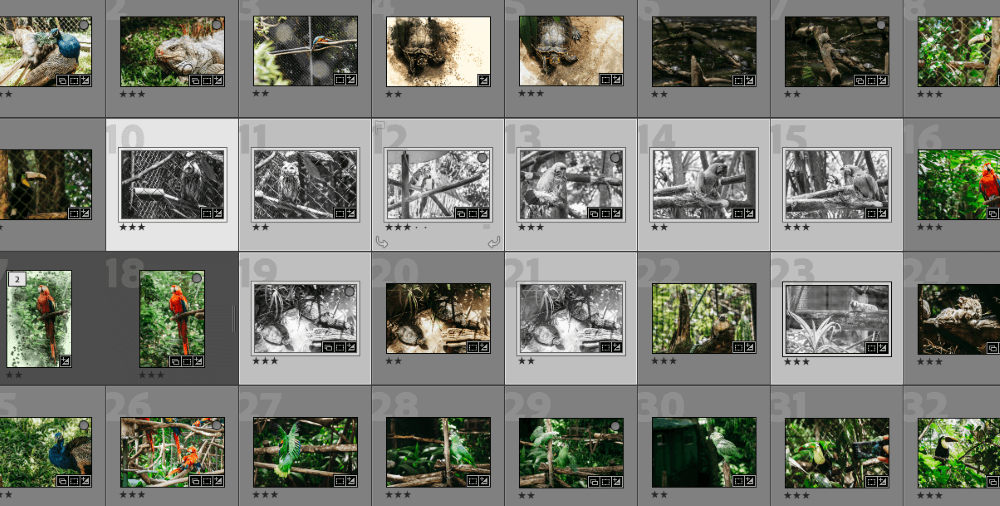Open the color label swatch on photo 12
This screenshot has width=1000, height=506.
(x=486, y=227)
